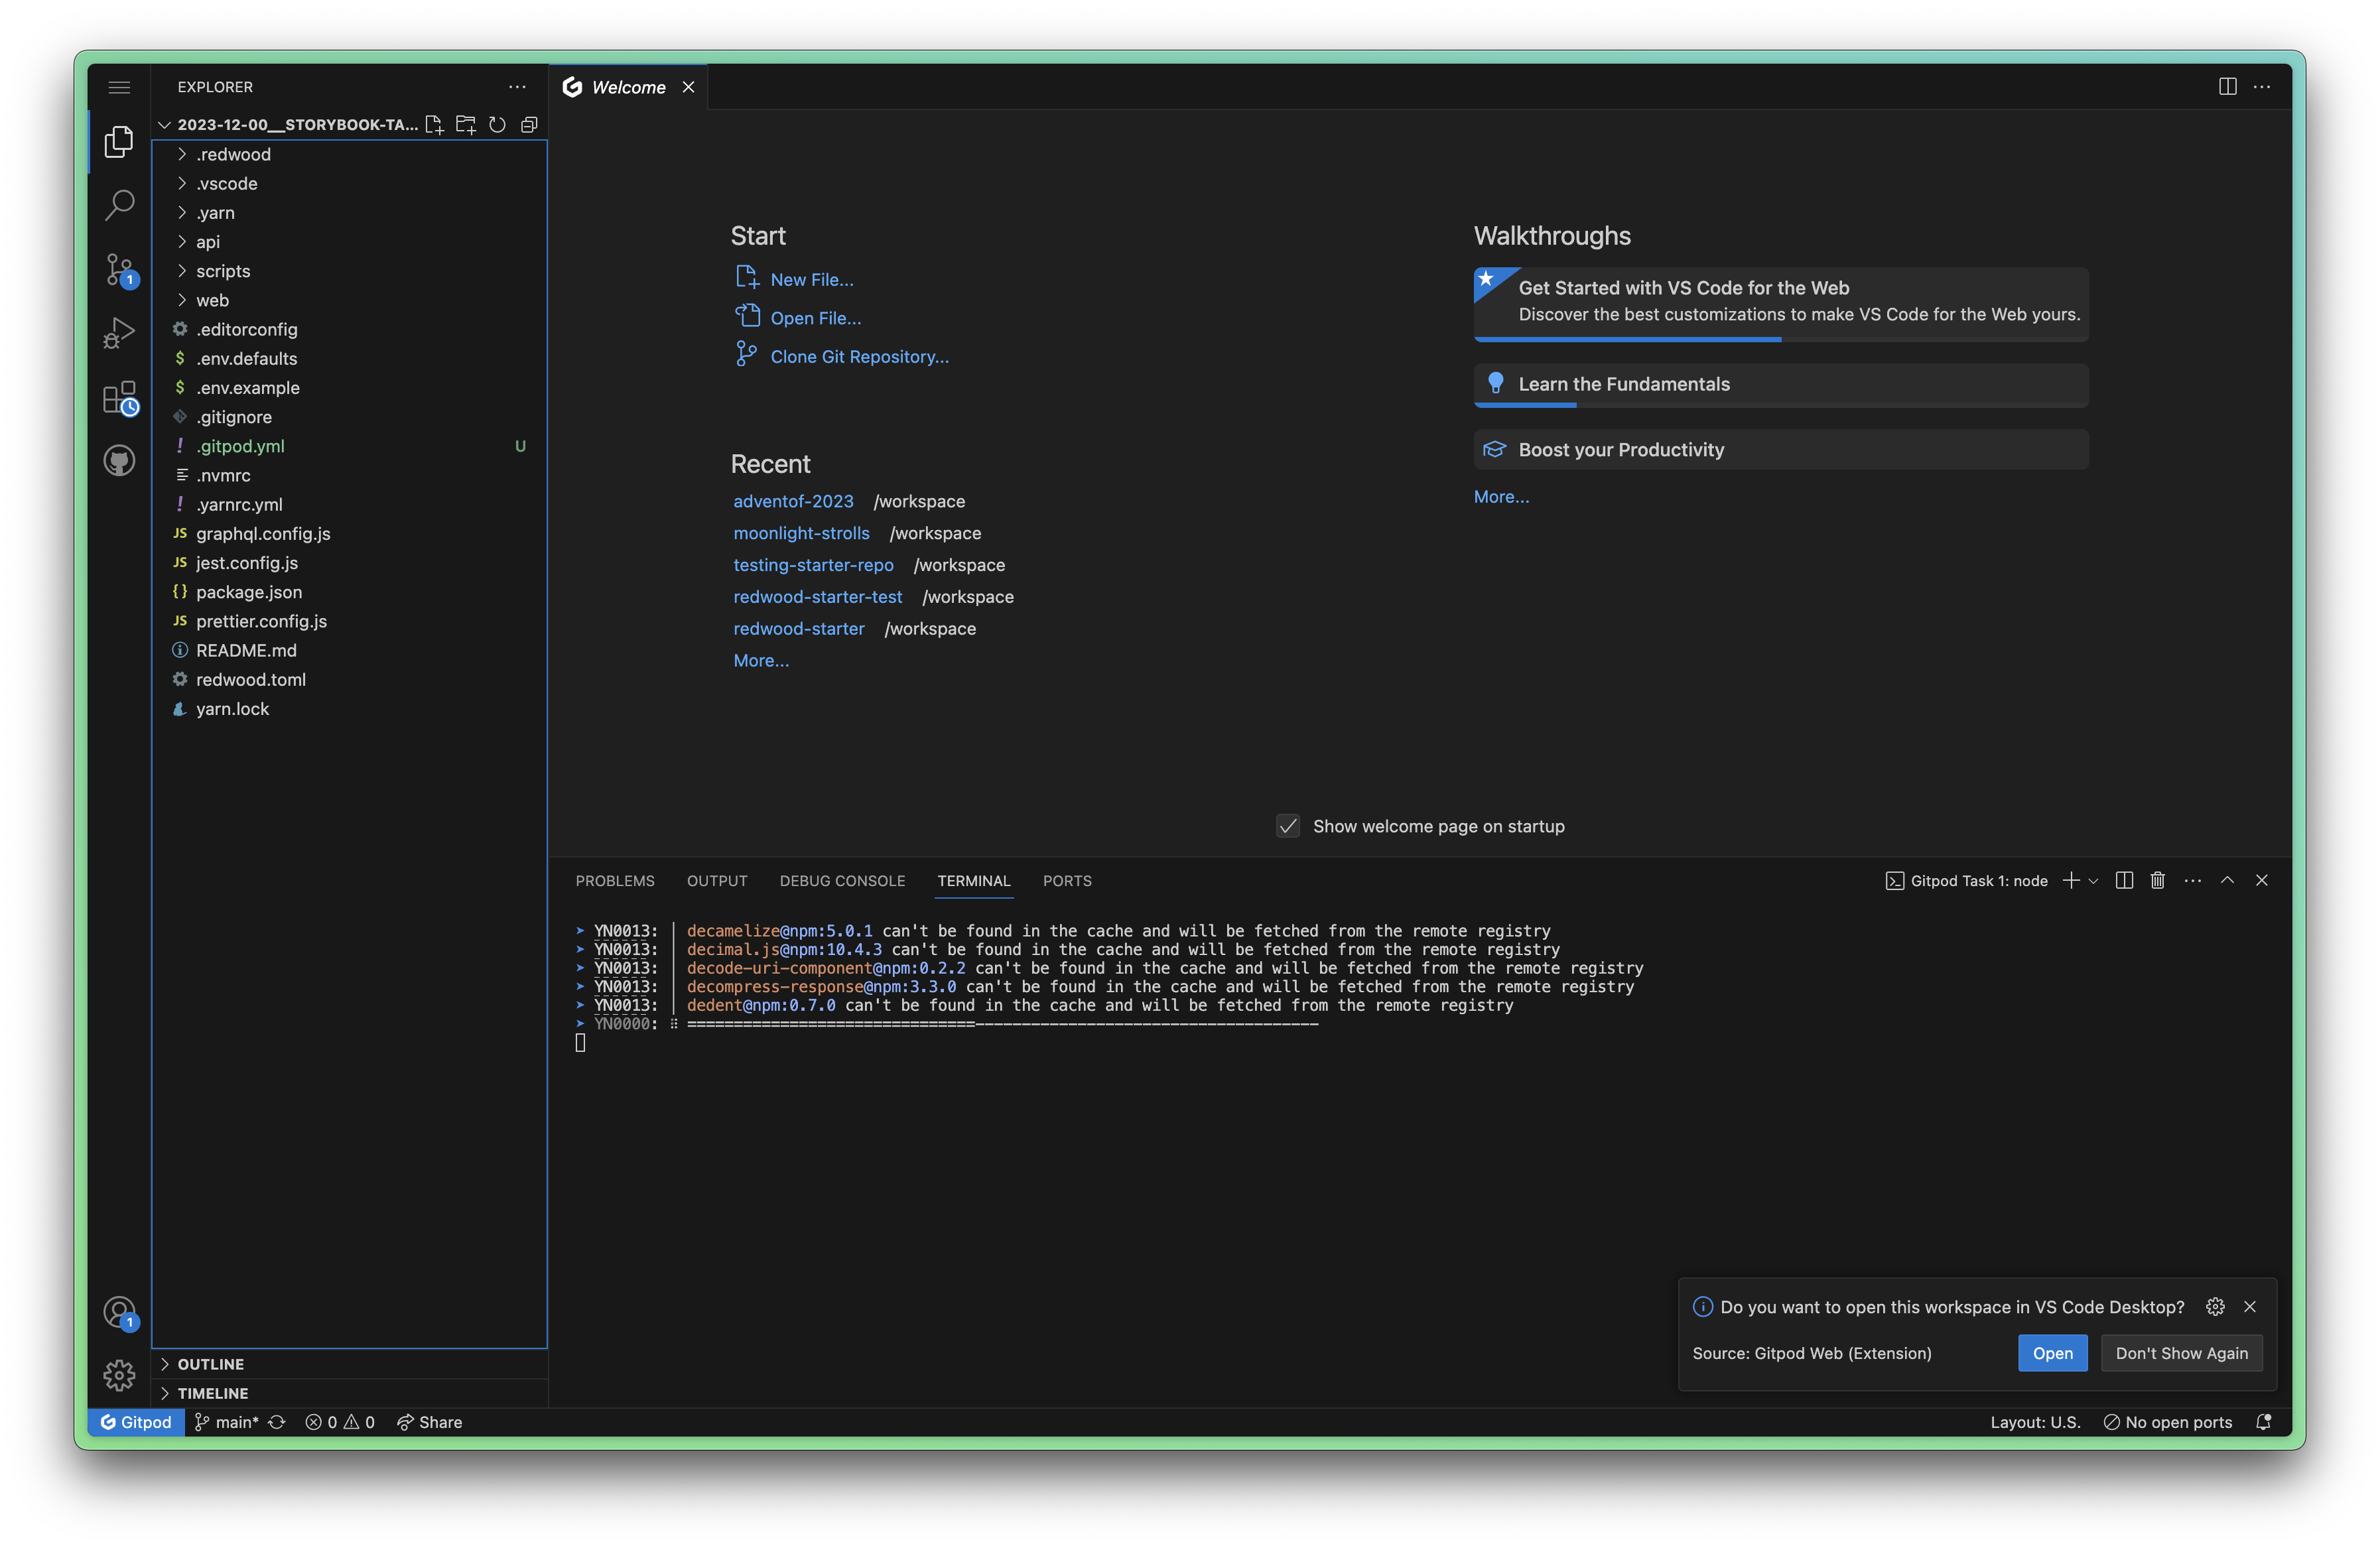Open the Manage gear menu
The height and width of the screenshot is (1548, 2380).
(119, 1375)
